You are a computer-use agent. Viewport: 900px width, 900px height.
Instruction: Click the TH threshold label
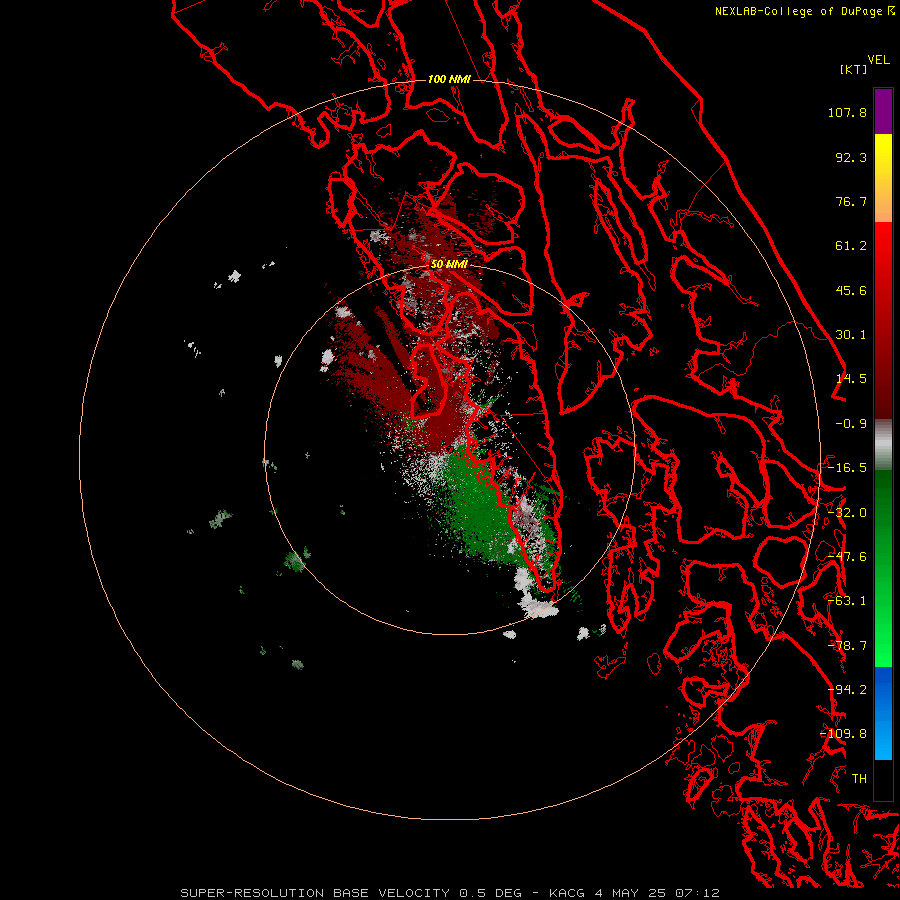(859, 779)
